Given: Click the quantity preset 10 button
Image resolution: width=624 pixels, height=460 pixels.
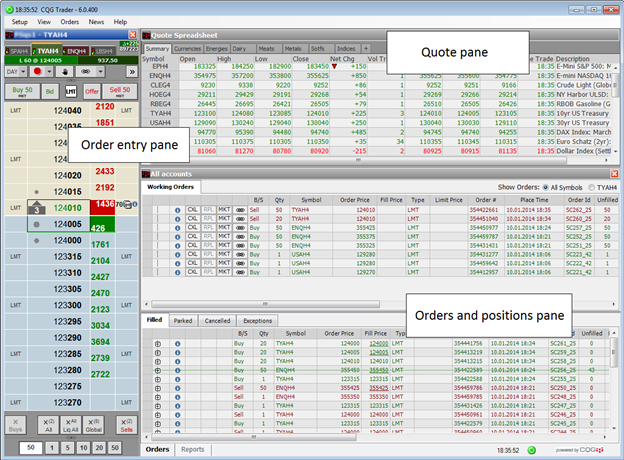Looking at the screenshot, I should click(x=84, y=448).
